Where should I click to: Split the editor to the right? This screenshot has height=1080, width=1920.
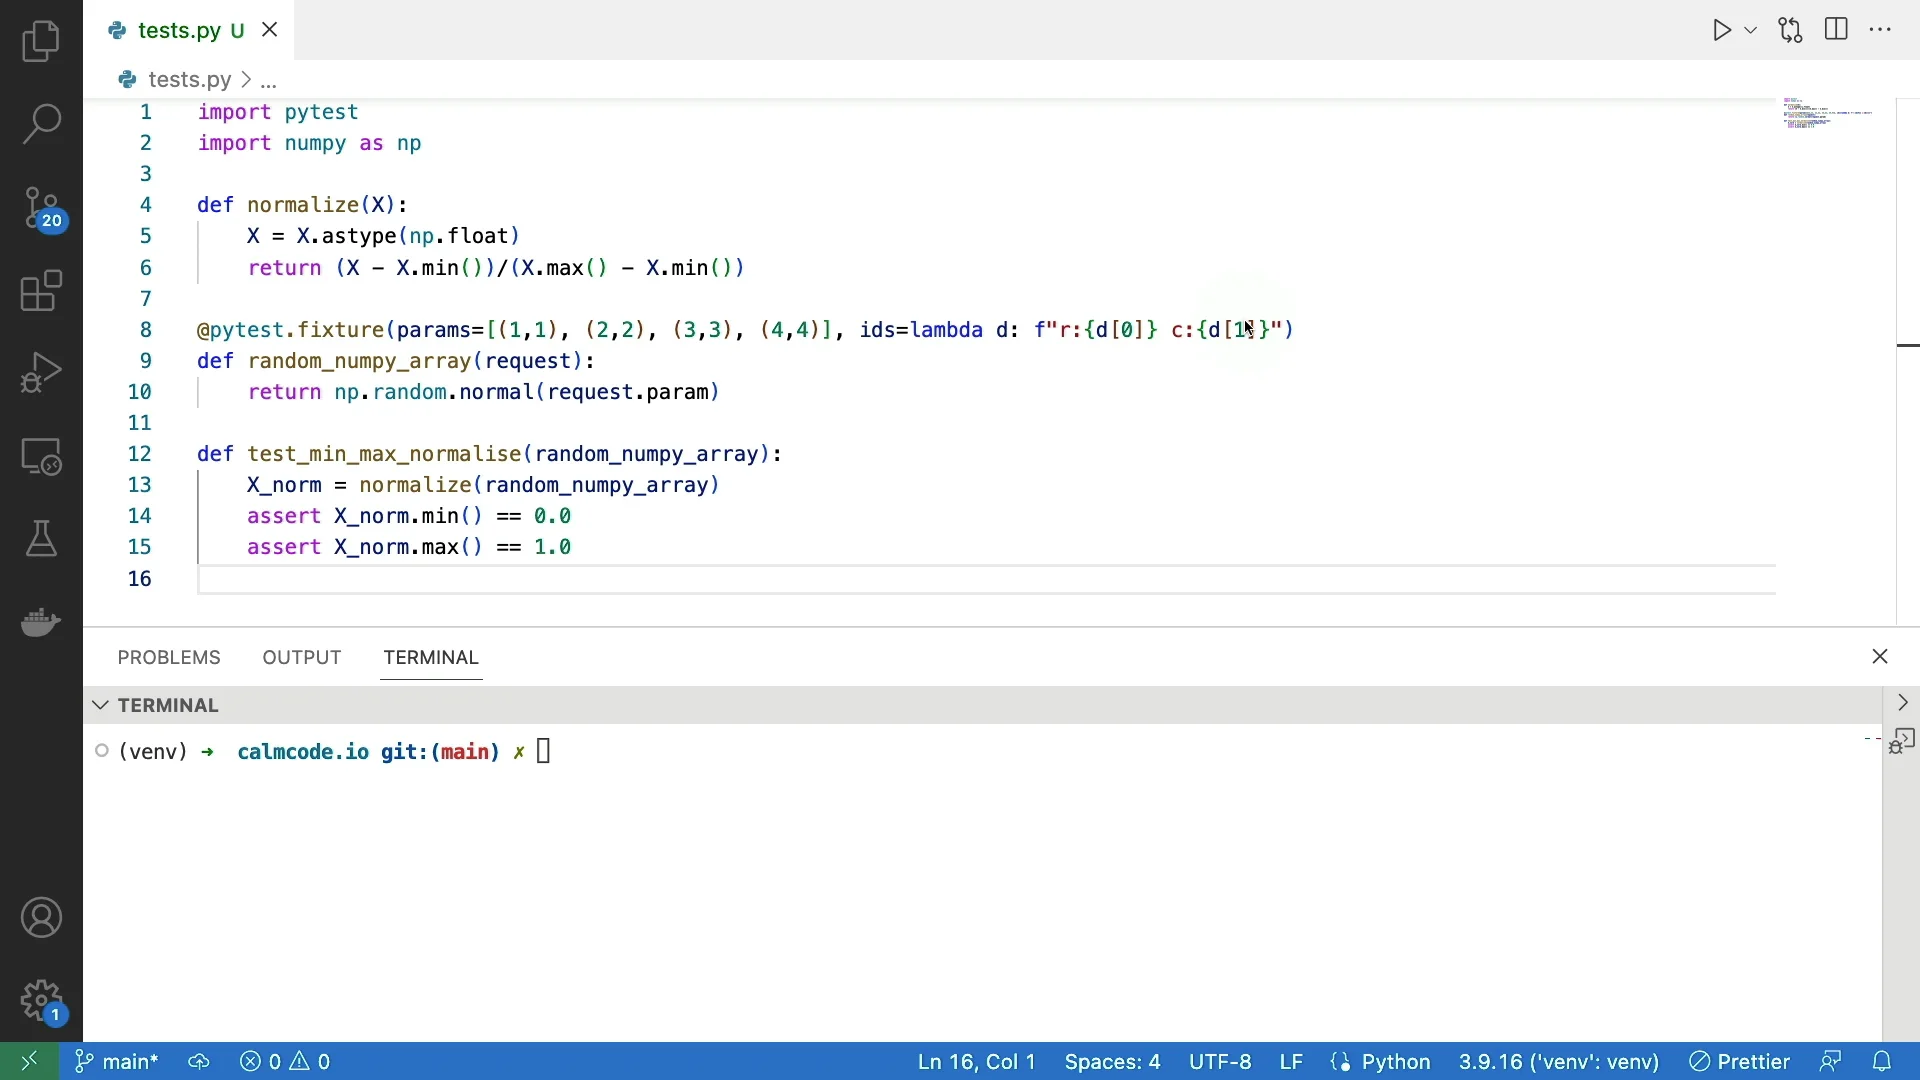[1838, 30]
